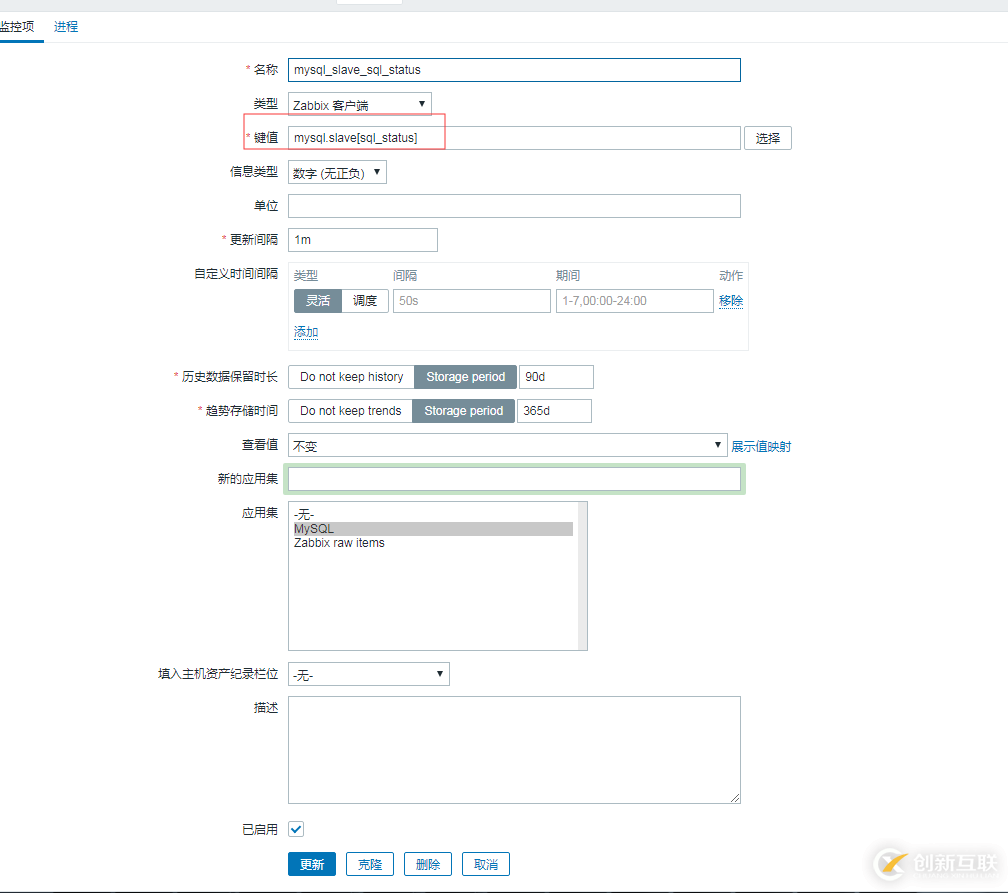This screenshot has width=1008, height=893.
Task: Select Do not keep trends option
Action: pos(349,410)
